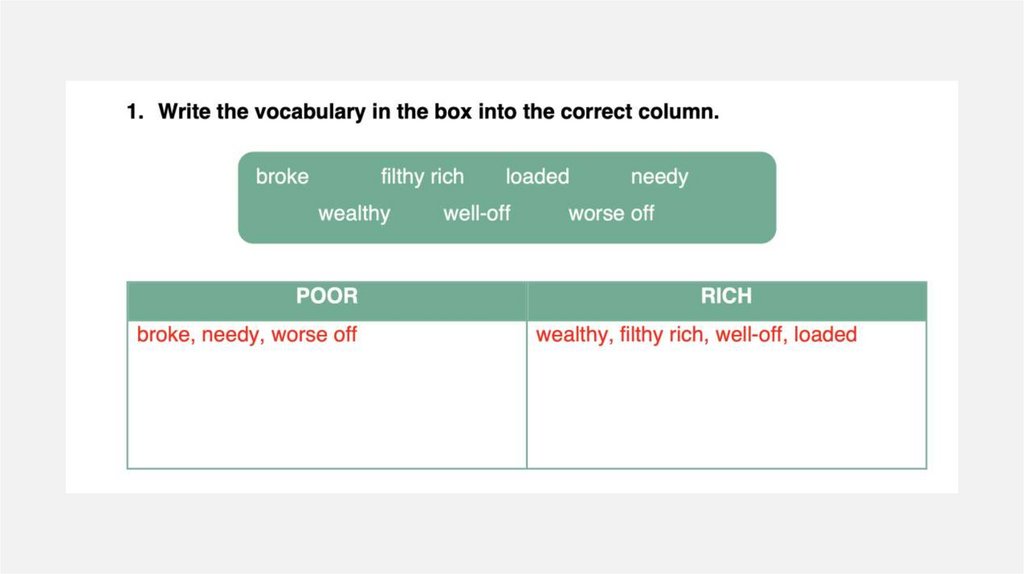The height and width of the screenshot is (574, 1024).
Task: Select the word "broke" in the green box
Action: [x=282, y=177]
